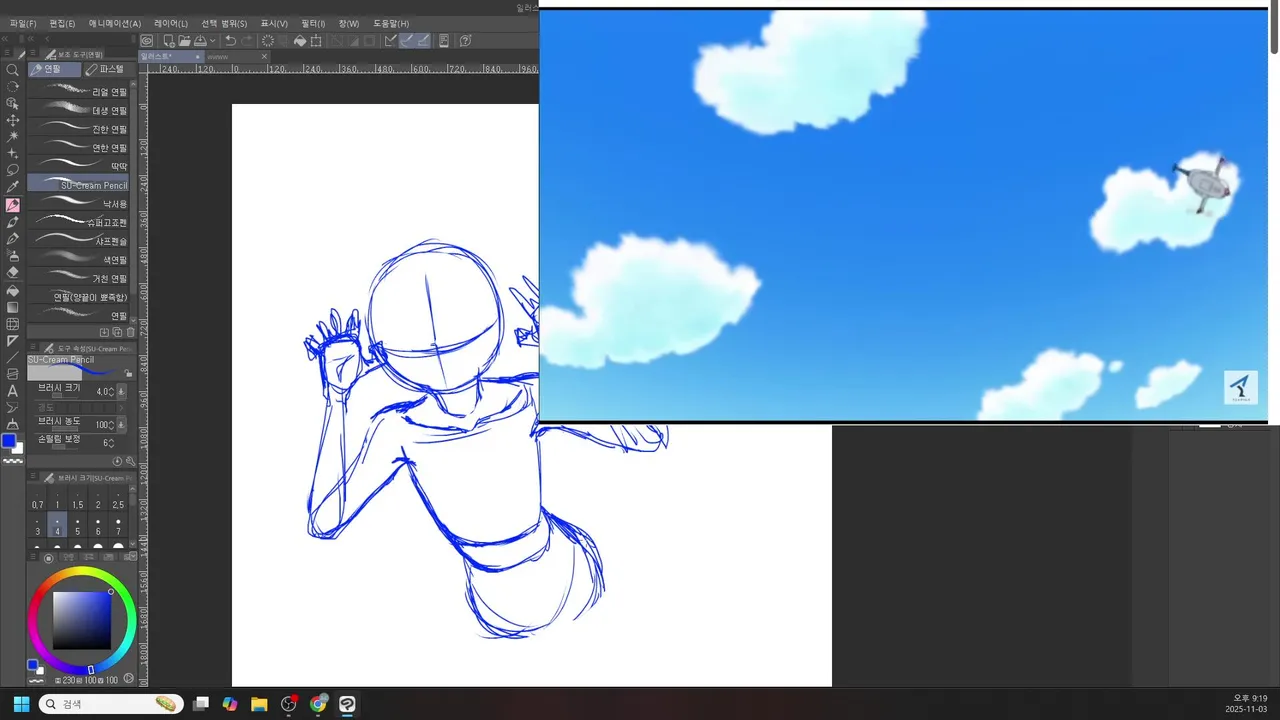Increase or decrease the brush size stepper
1280x720 pixels.
(111, 392)
